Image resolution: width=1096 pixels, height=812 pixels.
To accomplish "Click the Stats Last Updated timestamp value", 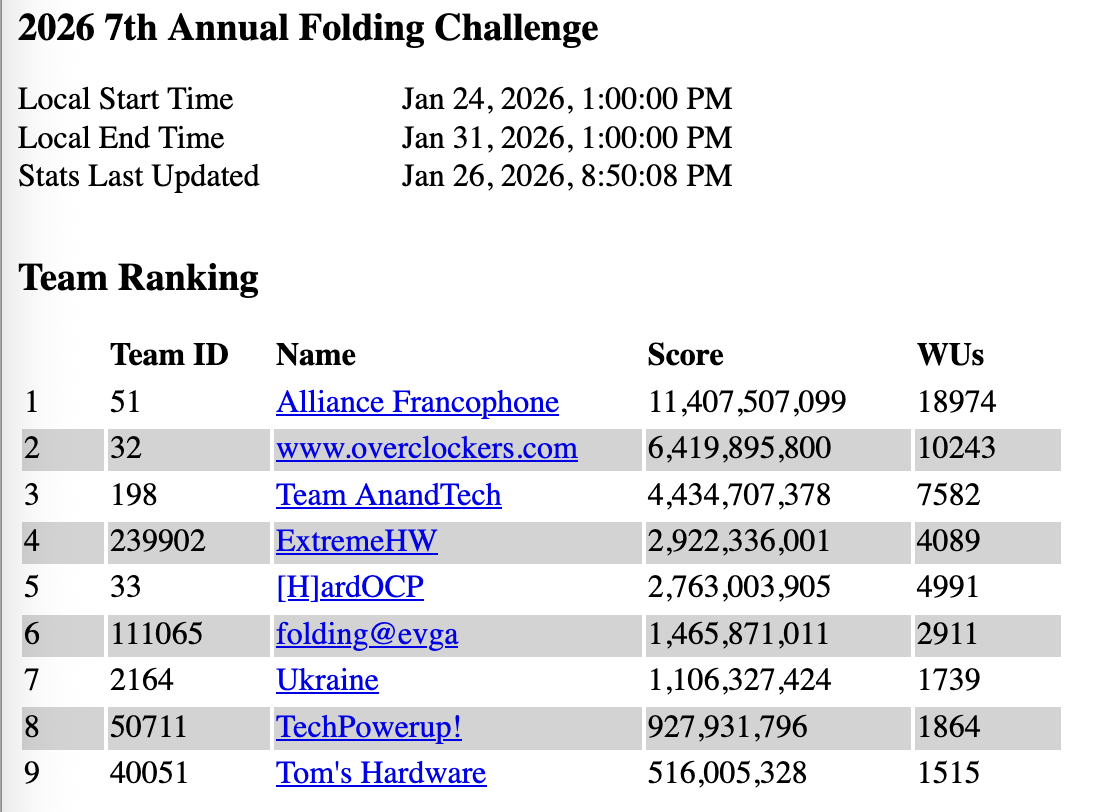I will click(x=567, y=176).
